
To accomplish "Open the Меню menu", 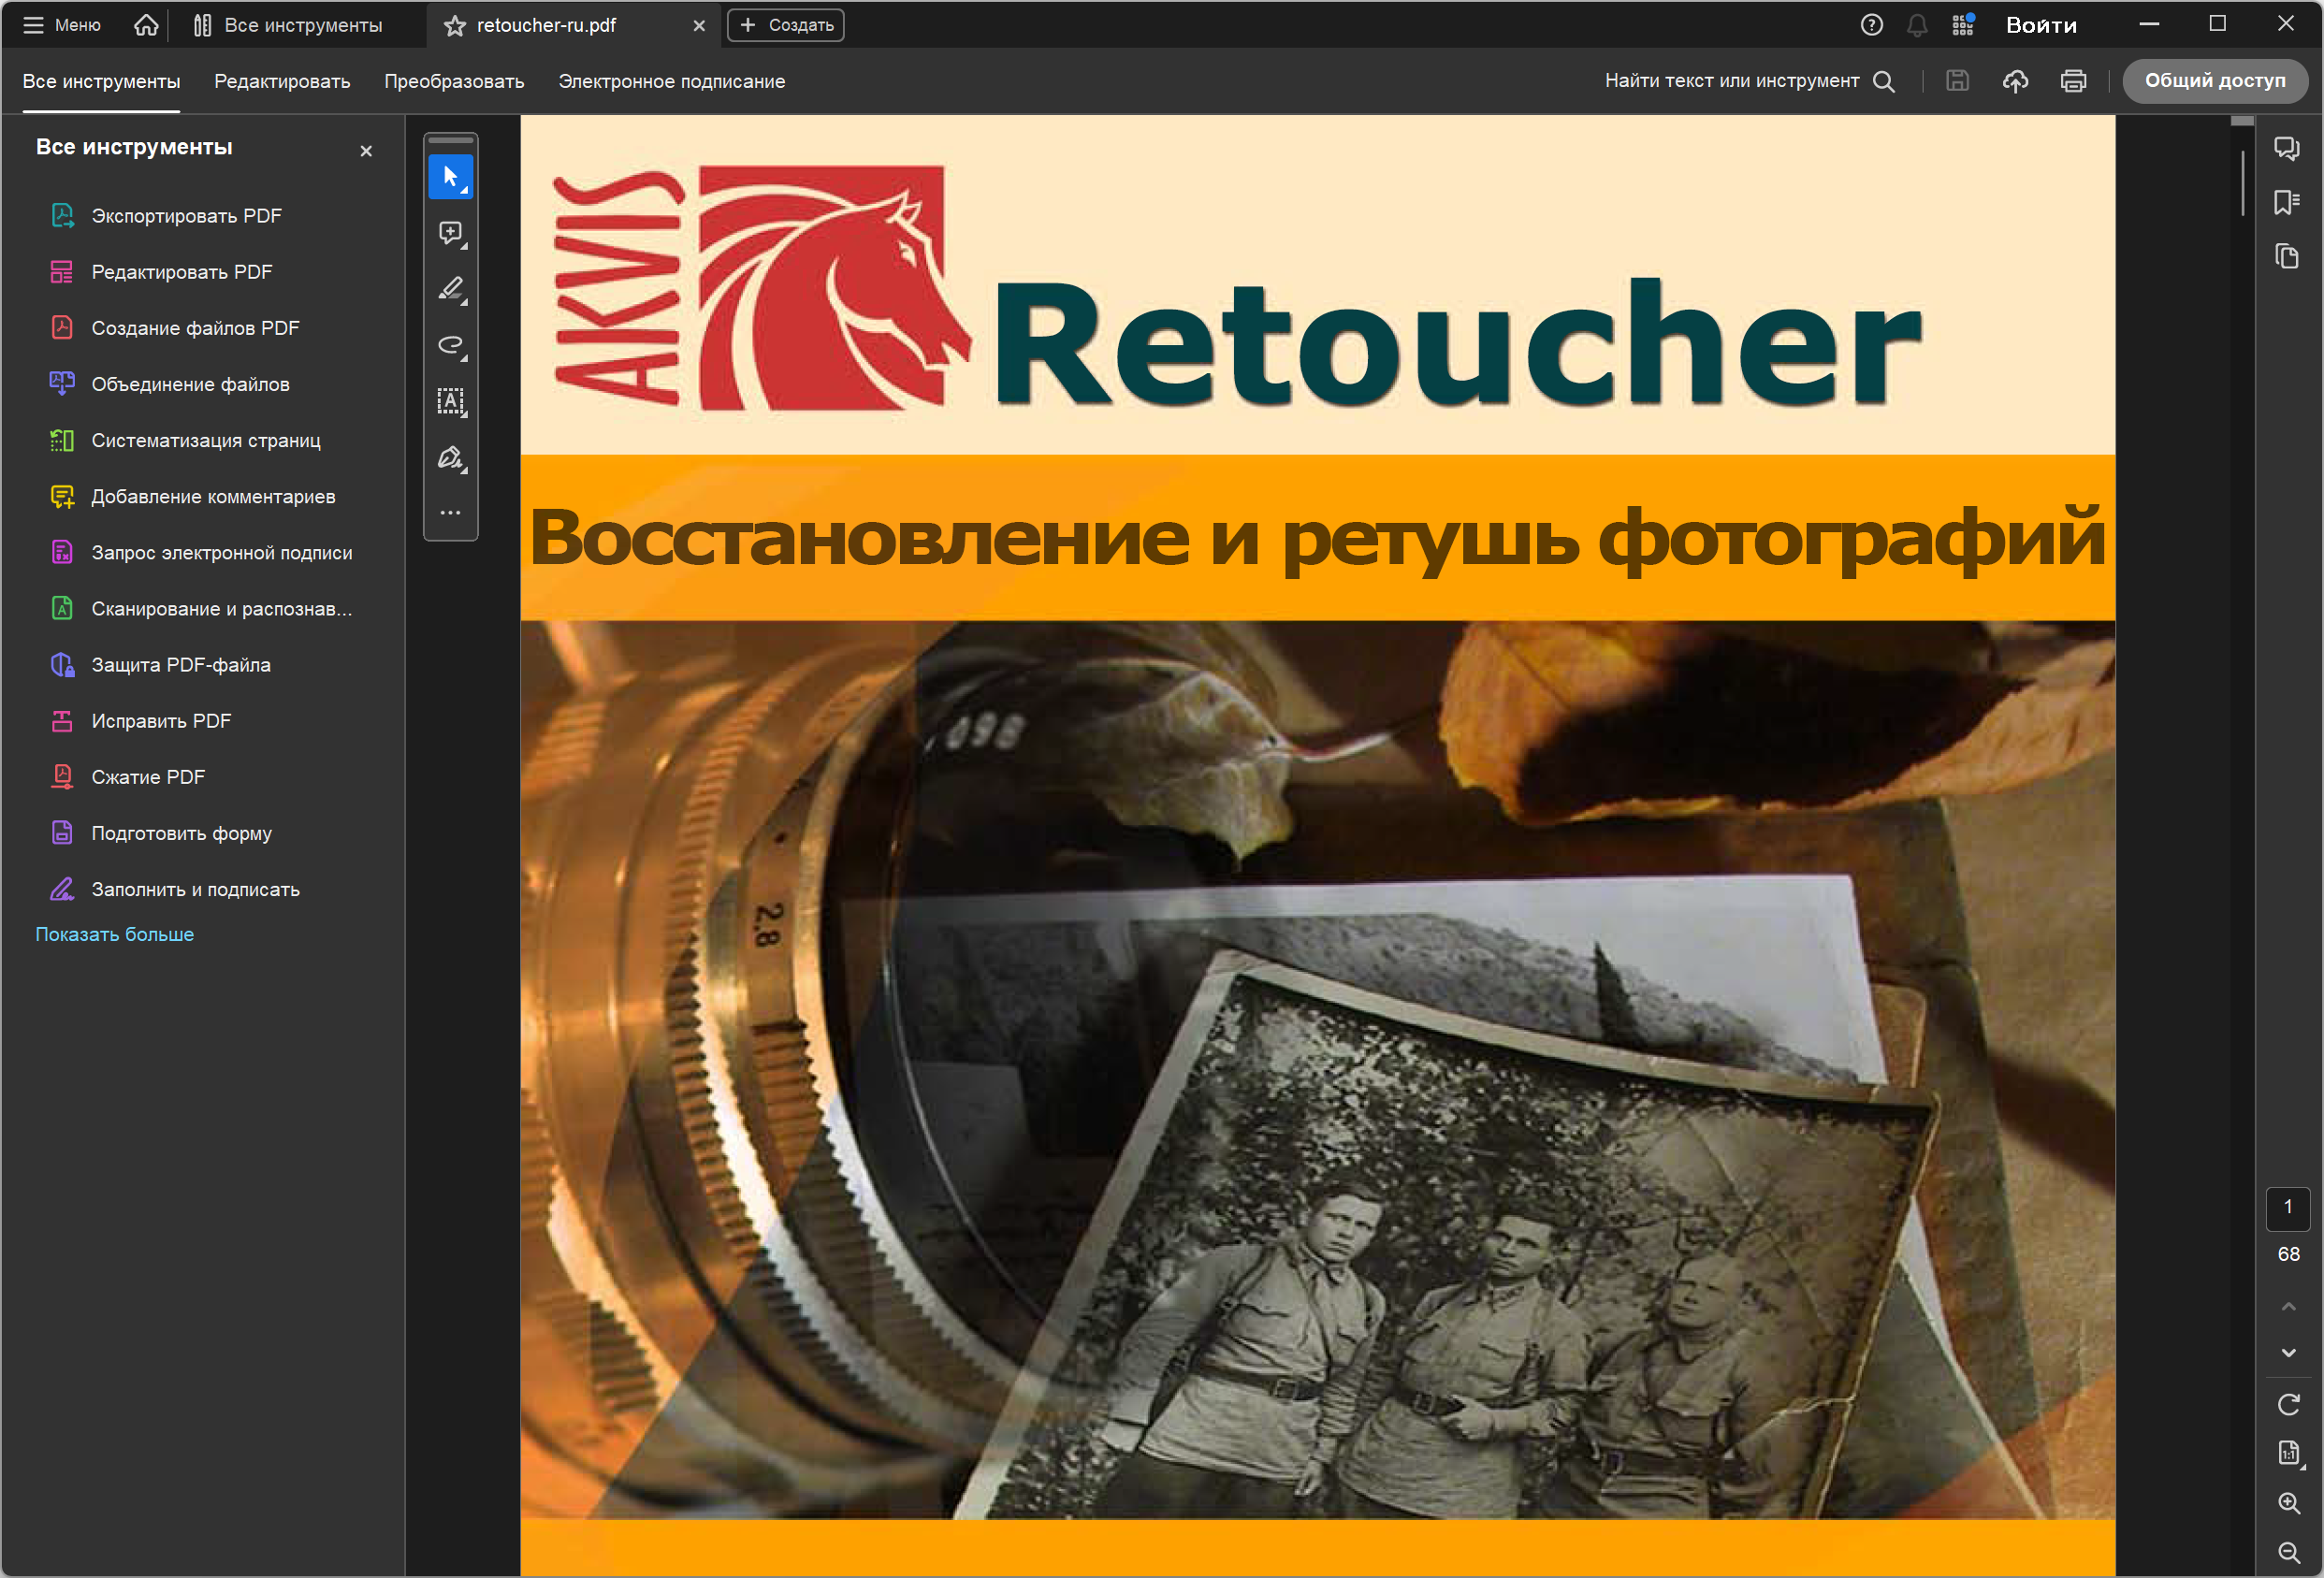I will [x=62, y=25].
